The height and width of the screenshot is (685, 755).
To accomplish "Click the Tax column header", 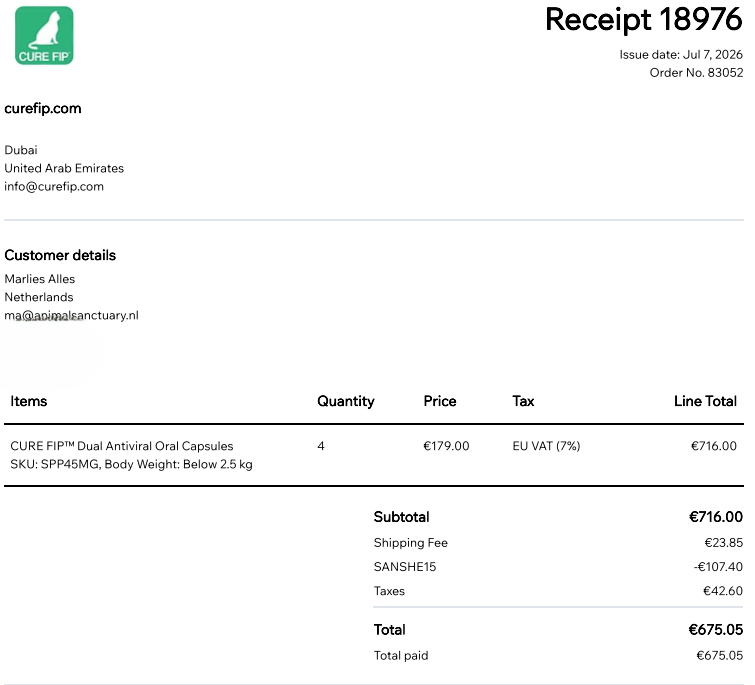I will pyautogui.click(x=523, y=401).
